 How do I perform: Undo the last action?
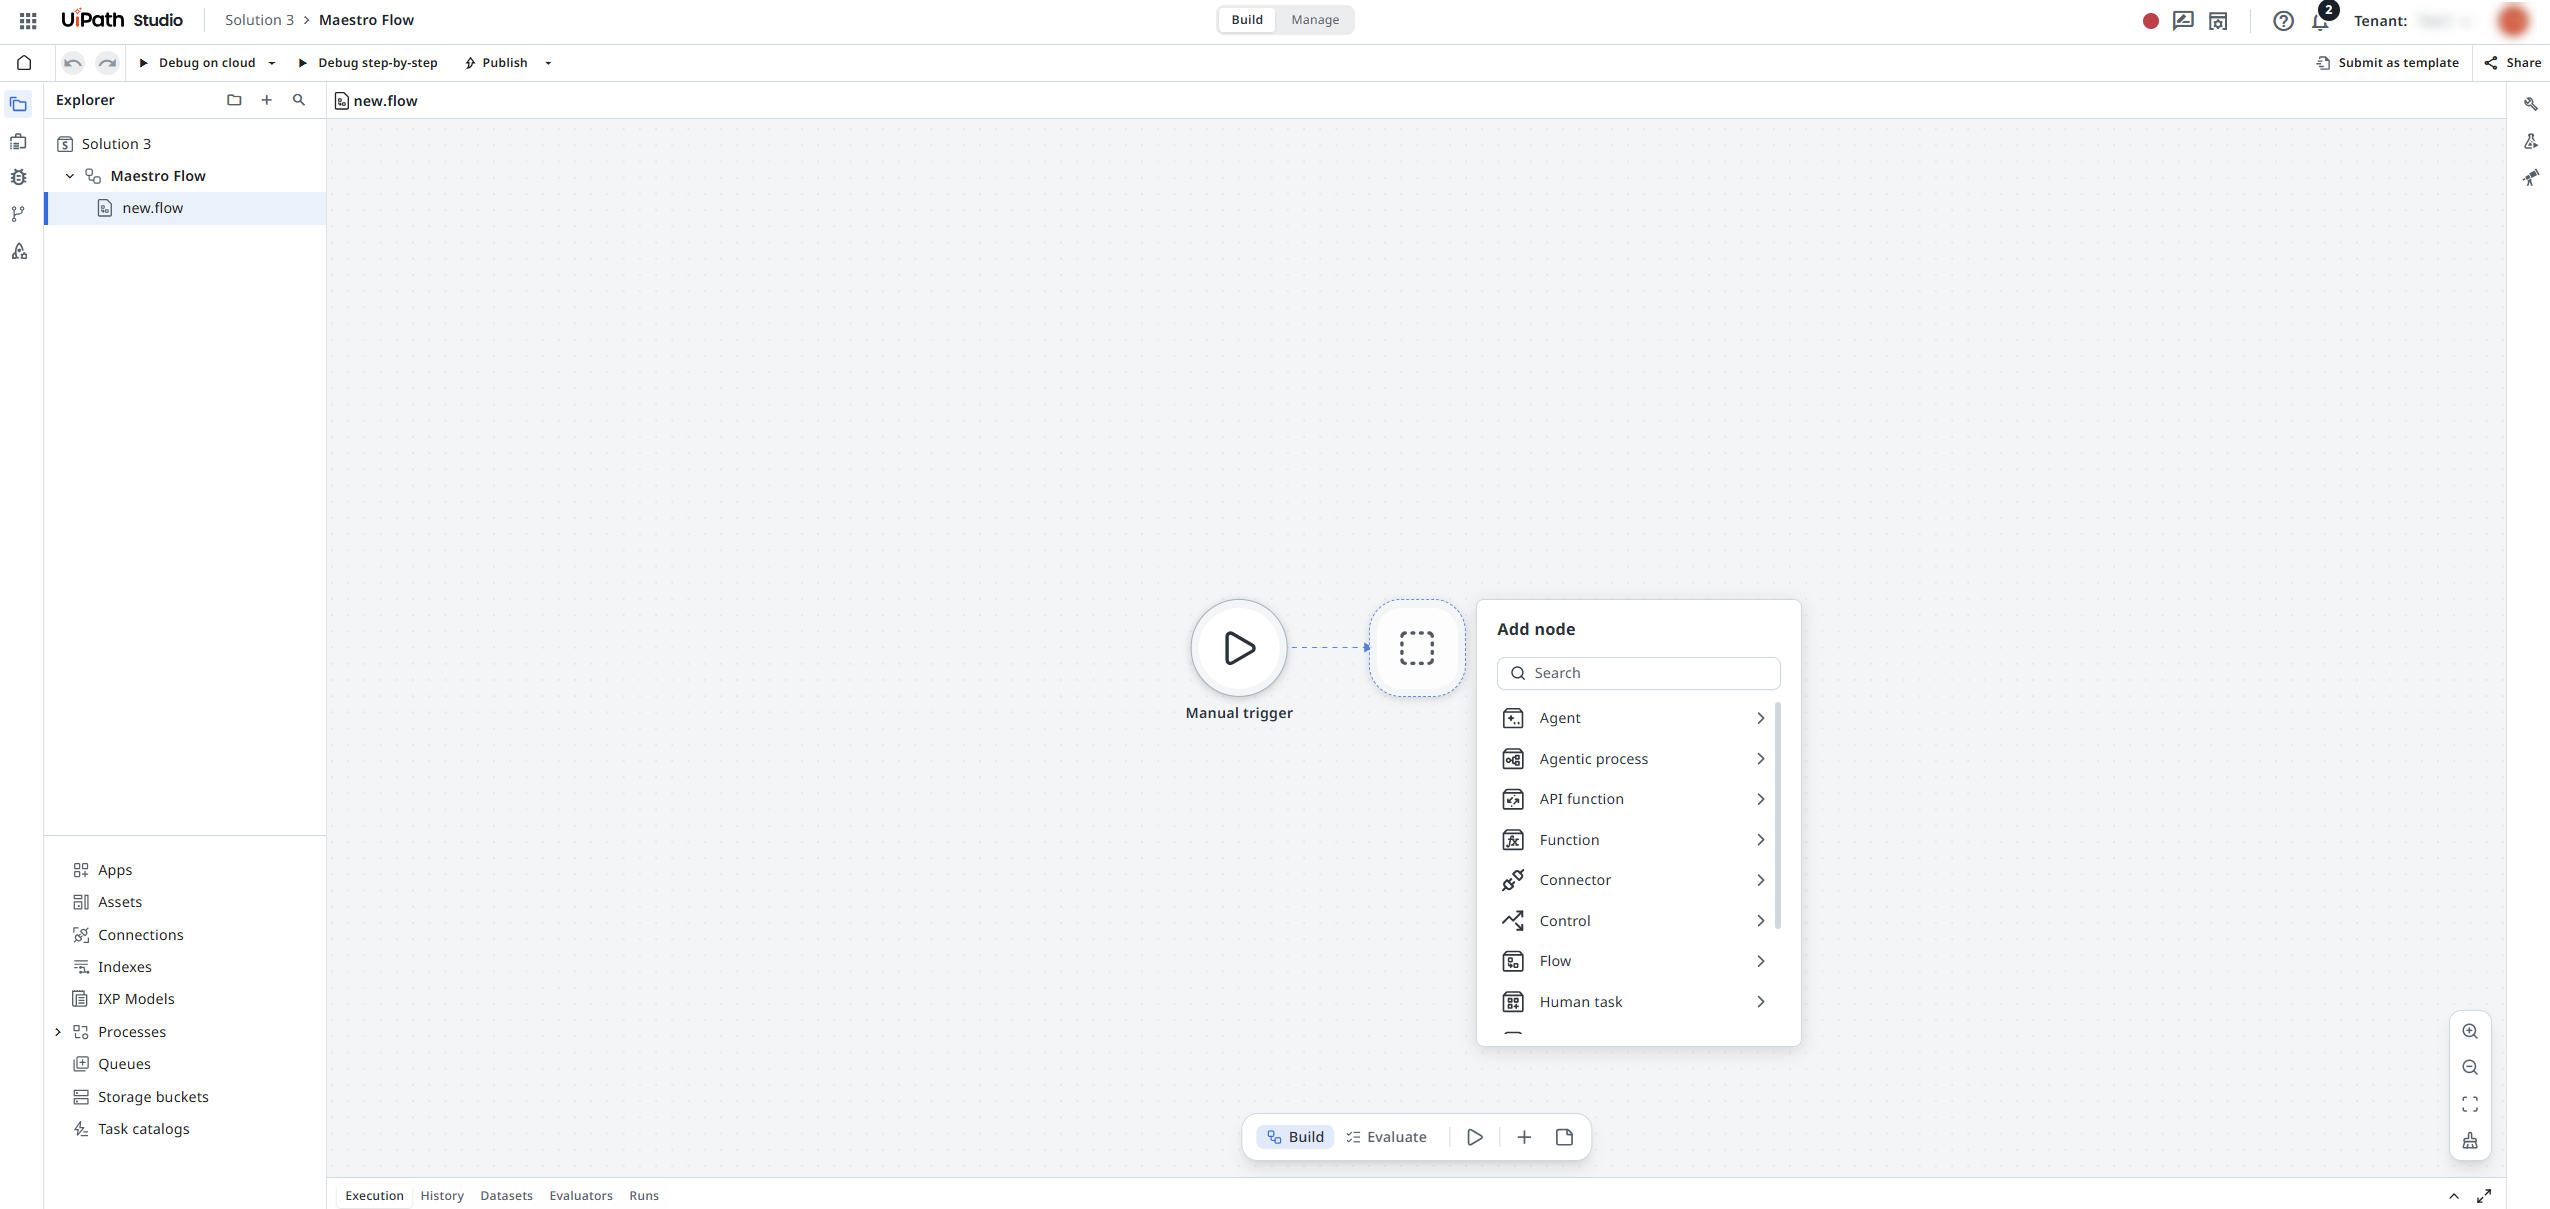point(73,63)
